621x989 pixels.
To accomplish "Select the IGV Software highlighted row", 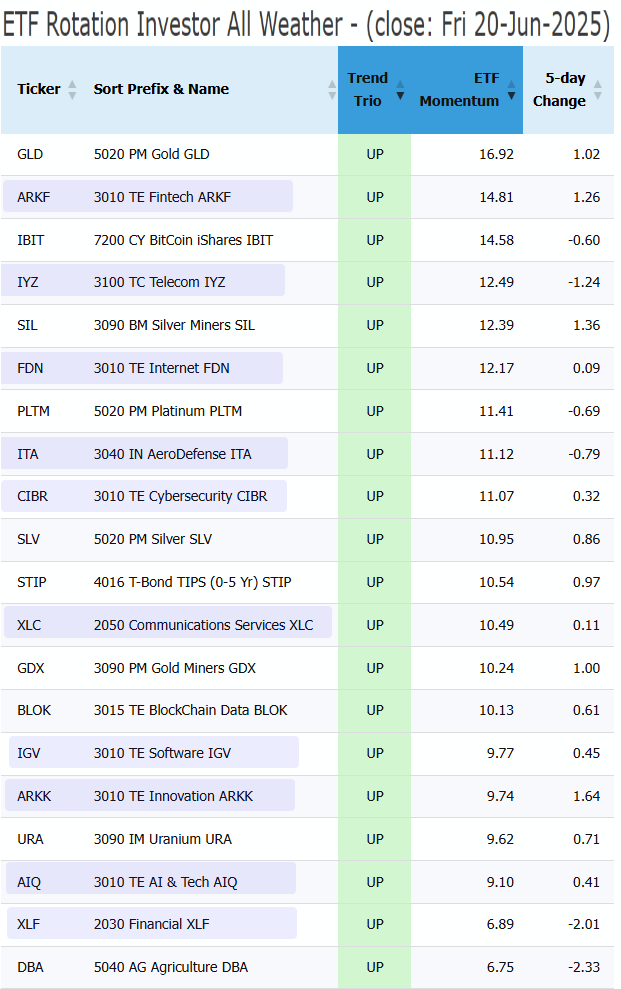I will point(154,752).
